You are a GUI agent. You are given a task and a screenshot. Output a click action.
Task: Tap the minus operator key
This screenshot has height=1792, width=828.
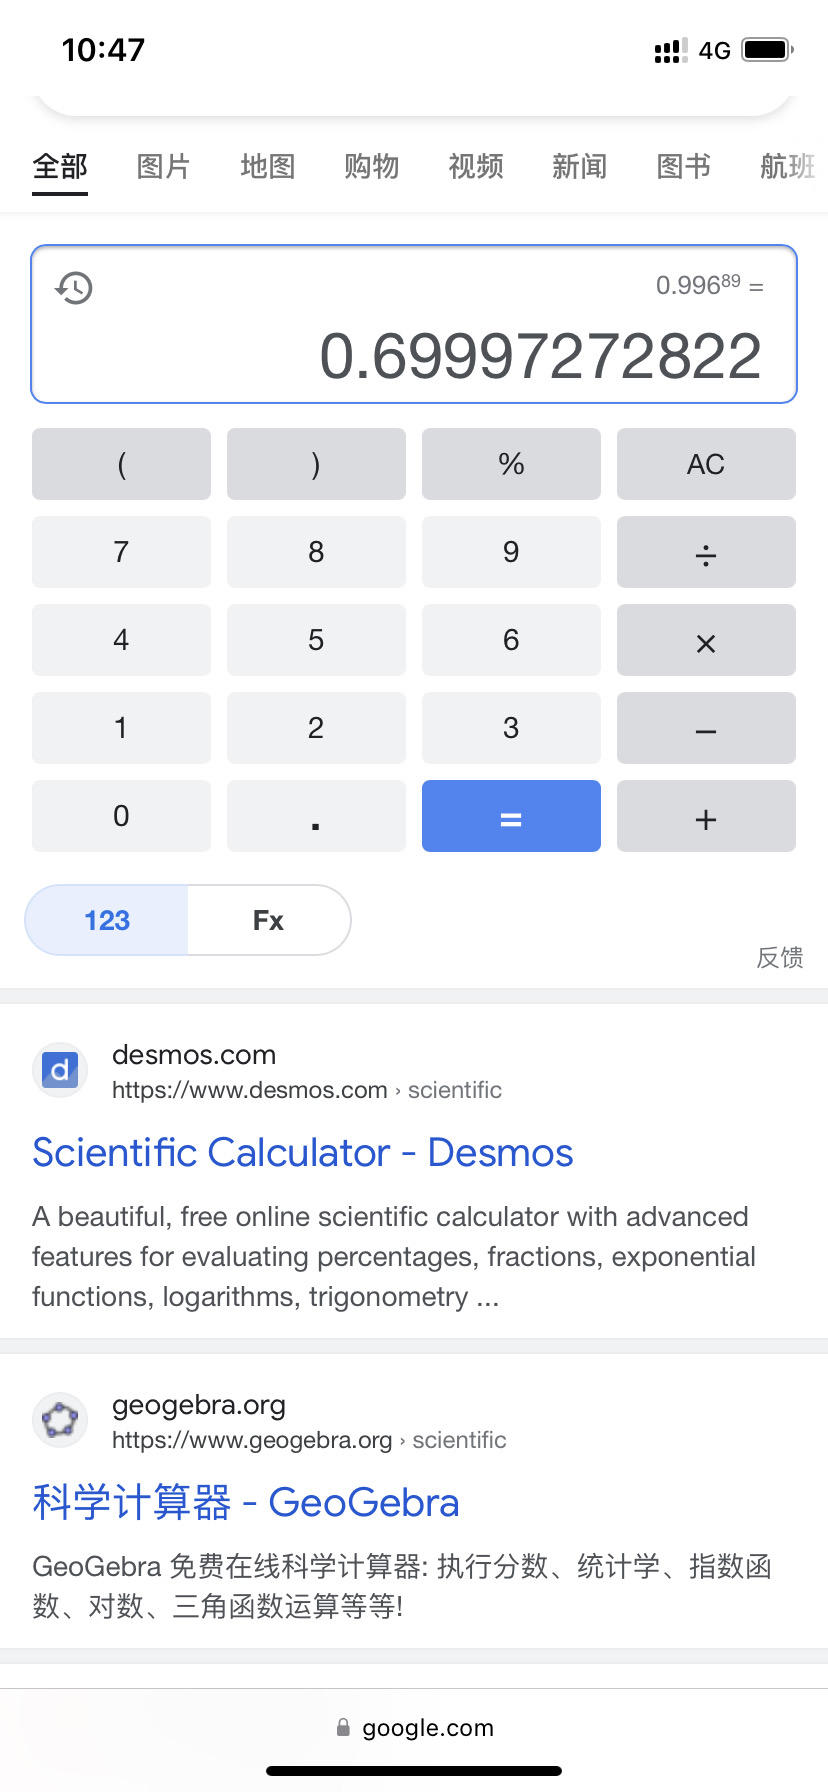706,728
